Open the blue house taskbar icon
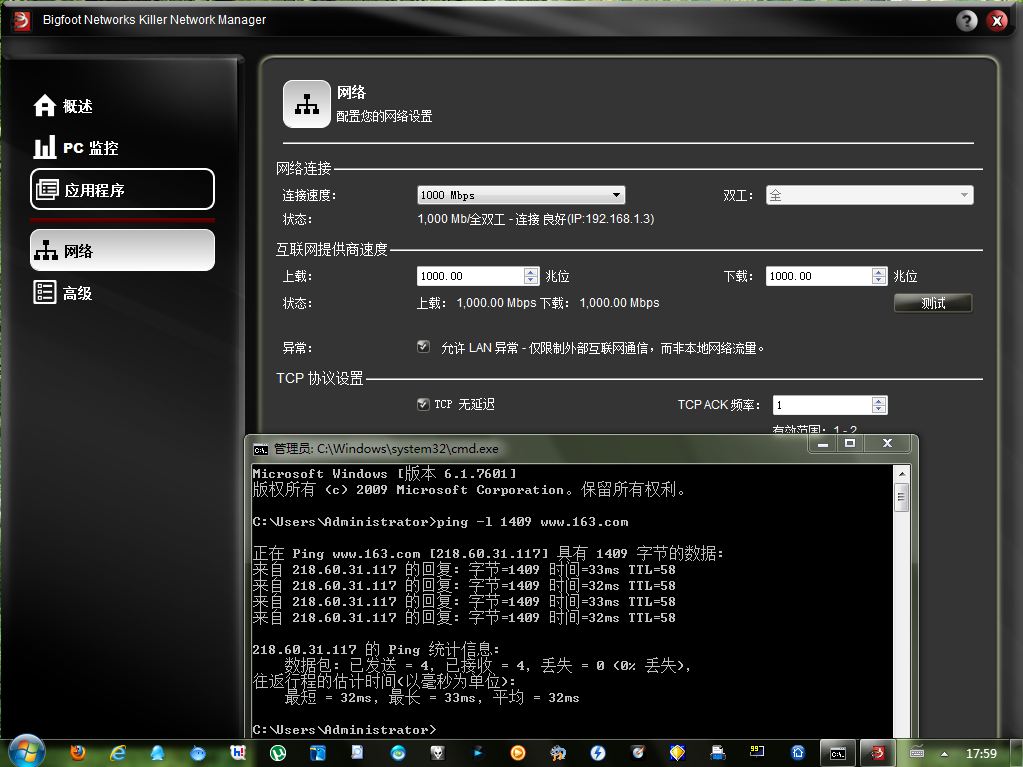Image resolution: width=1023 pixels, height=767 pixels. click(x=797, y=753)
